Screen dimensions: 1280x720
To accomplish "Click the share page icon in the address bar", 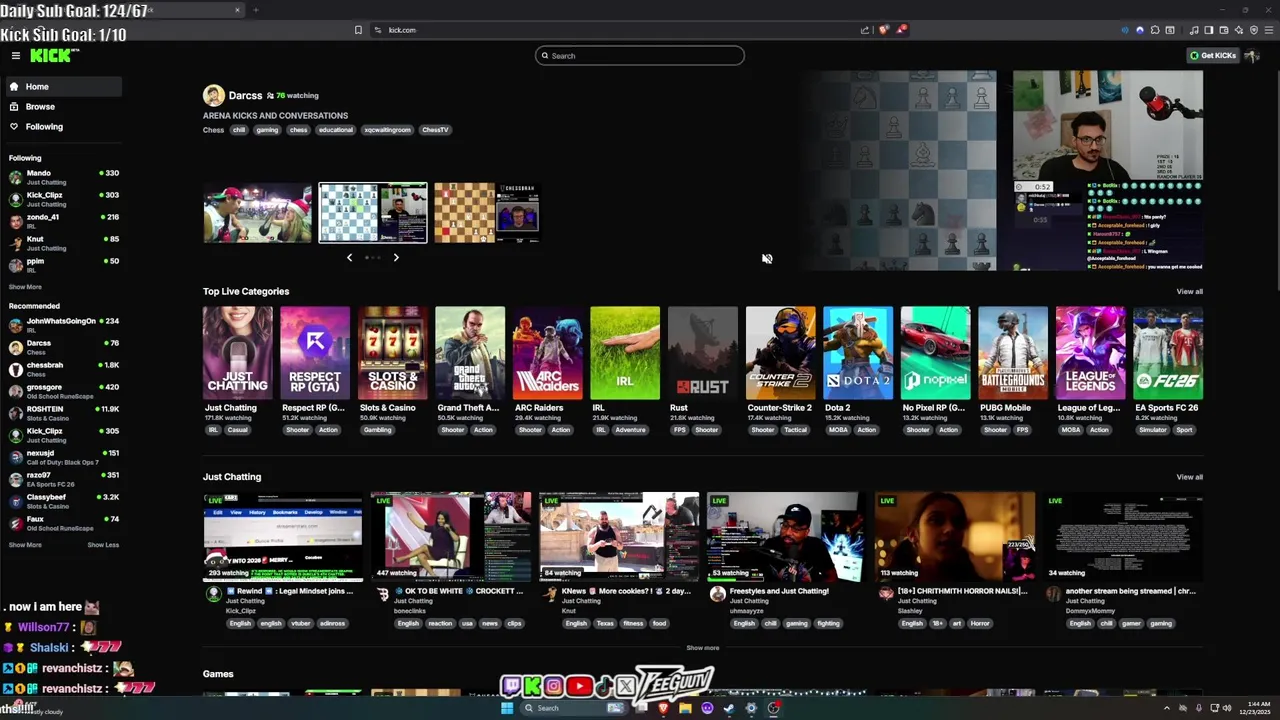I will coord(865,30).
